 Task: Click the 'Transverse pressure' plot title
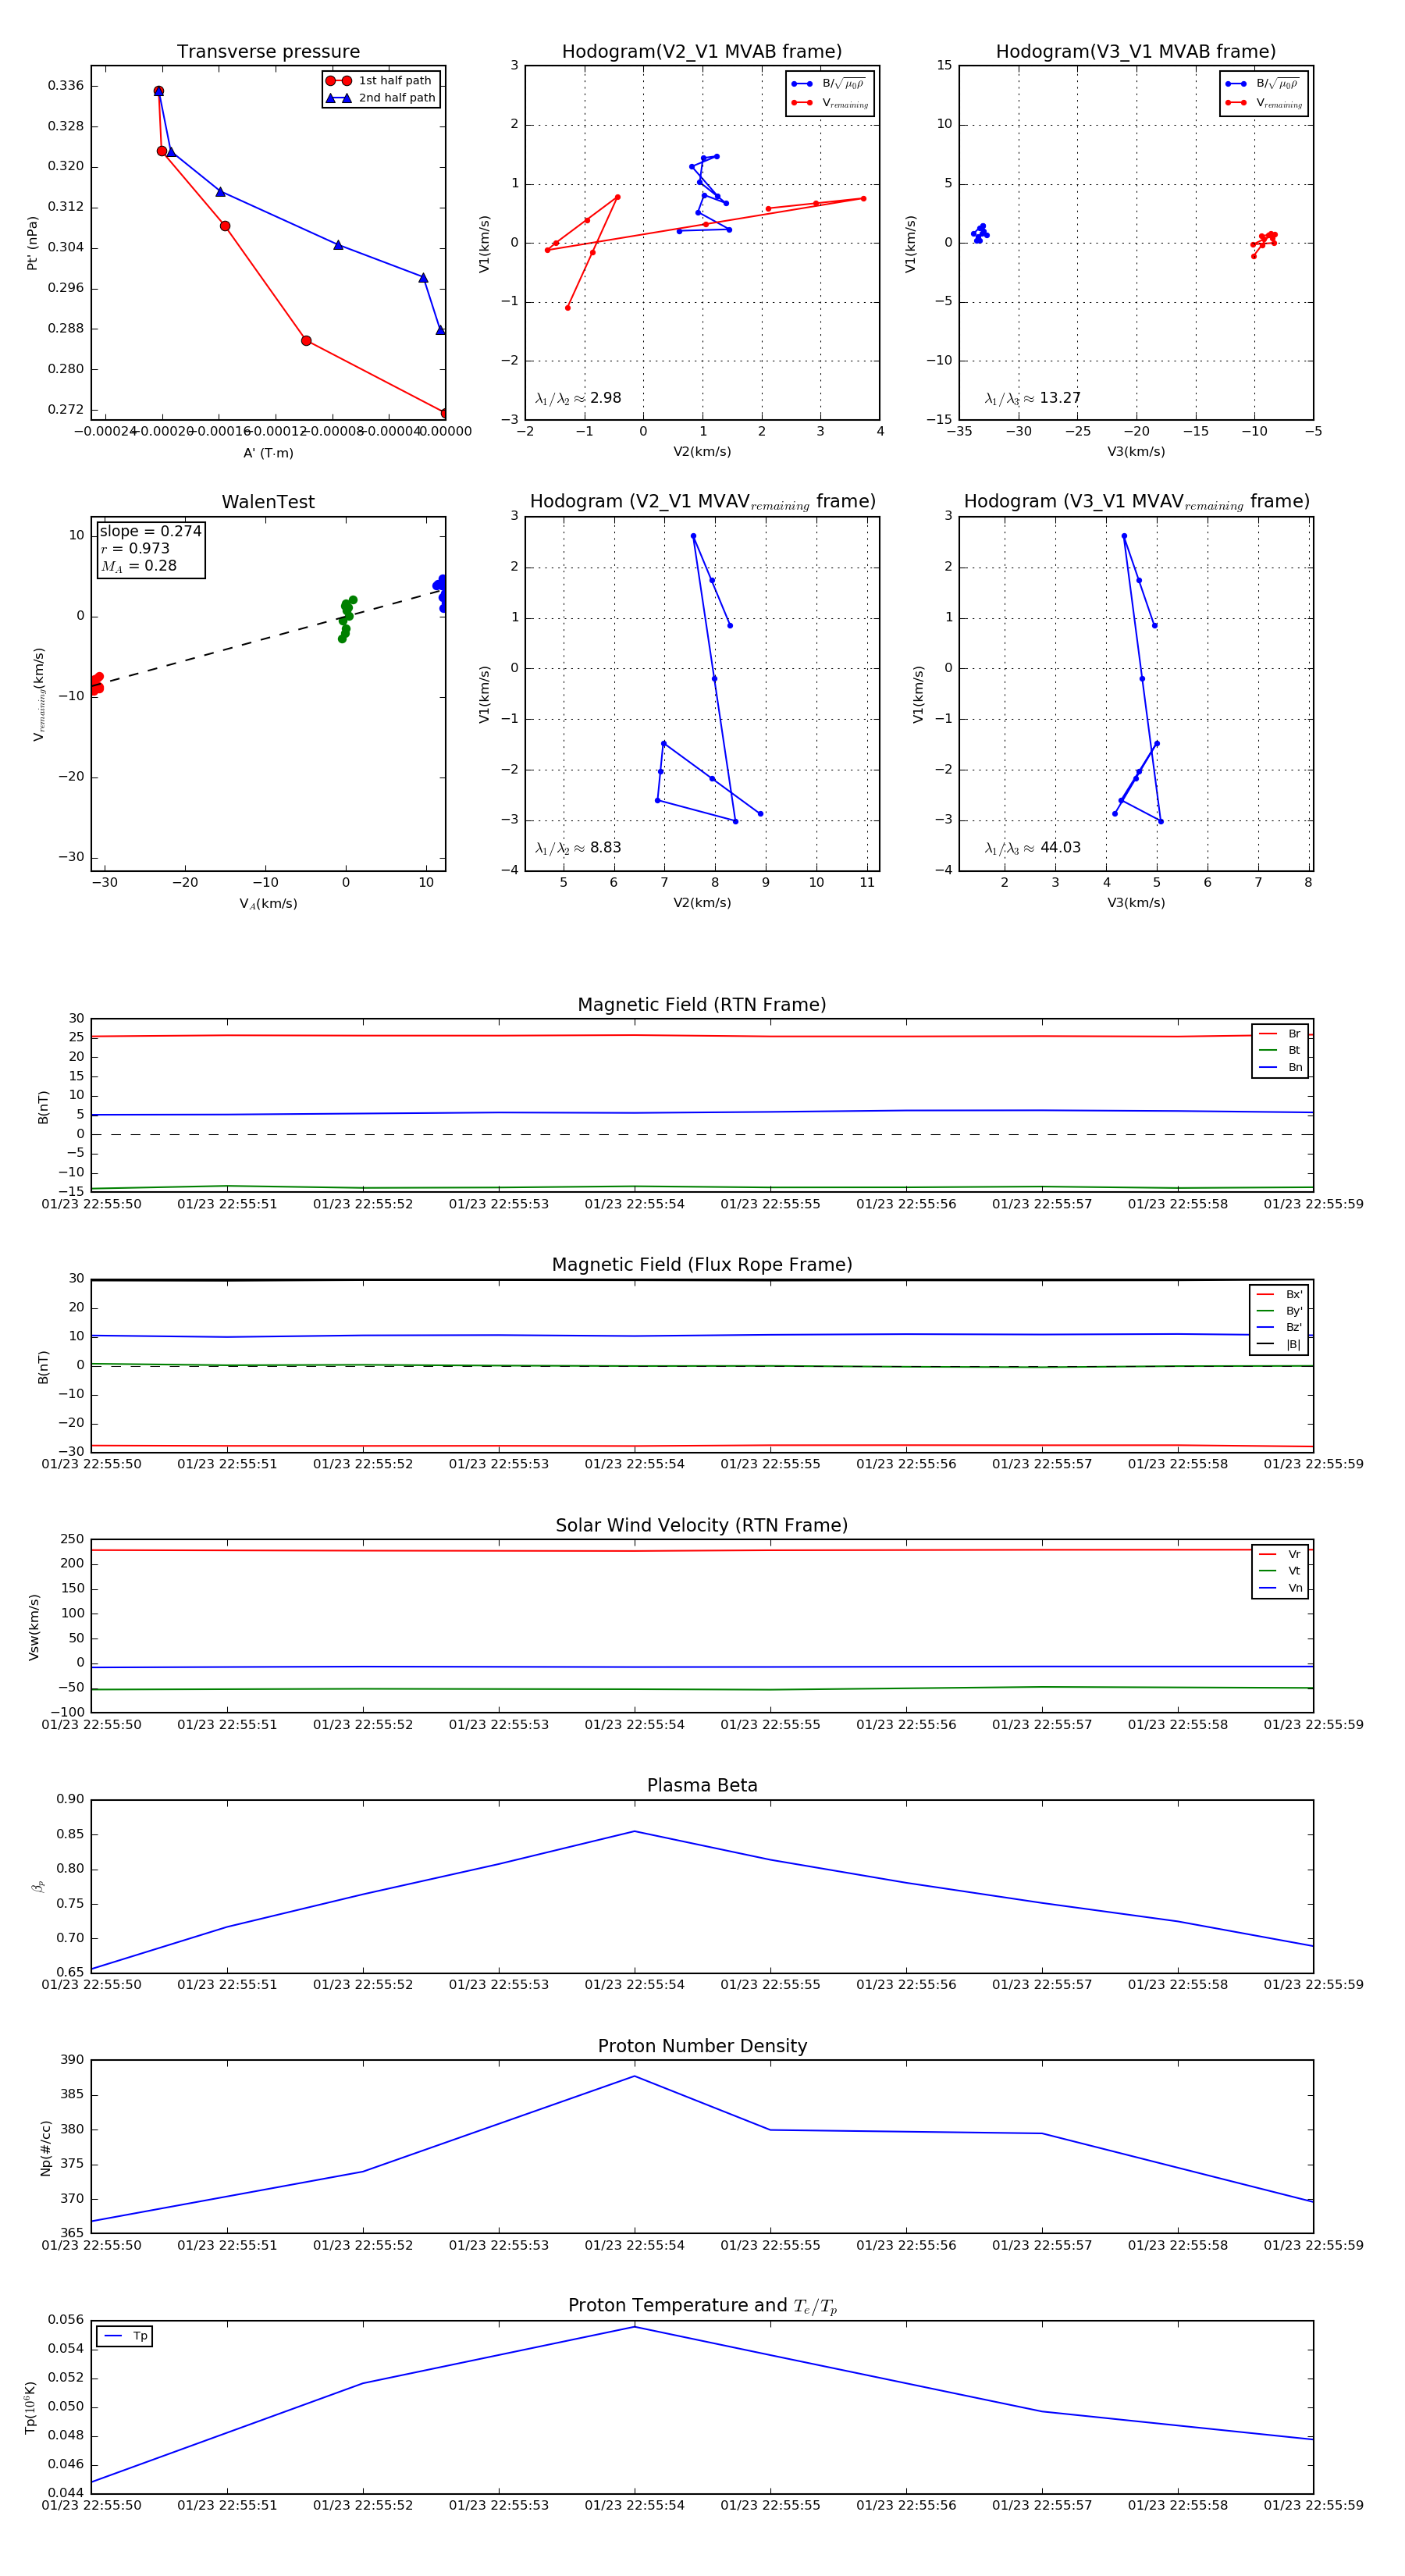tap(268, 52)
